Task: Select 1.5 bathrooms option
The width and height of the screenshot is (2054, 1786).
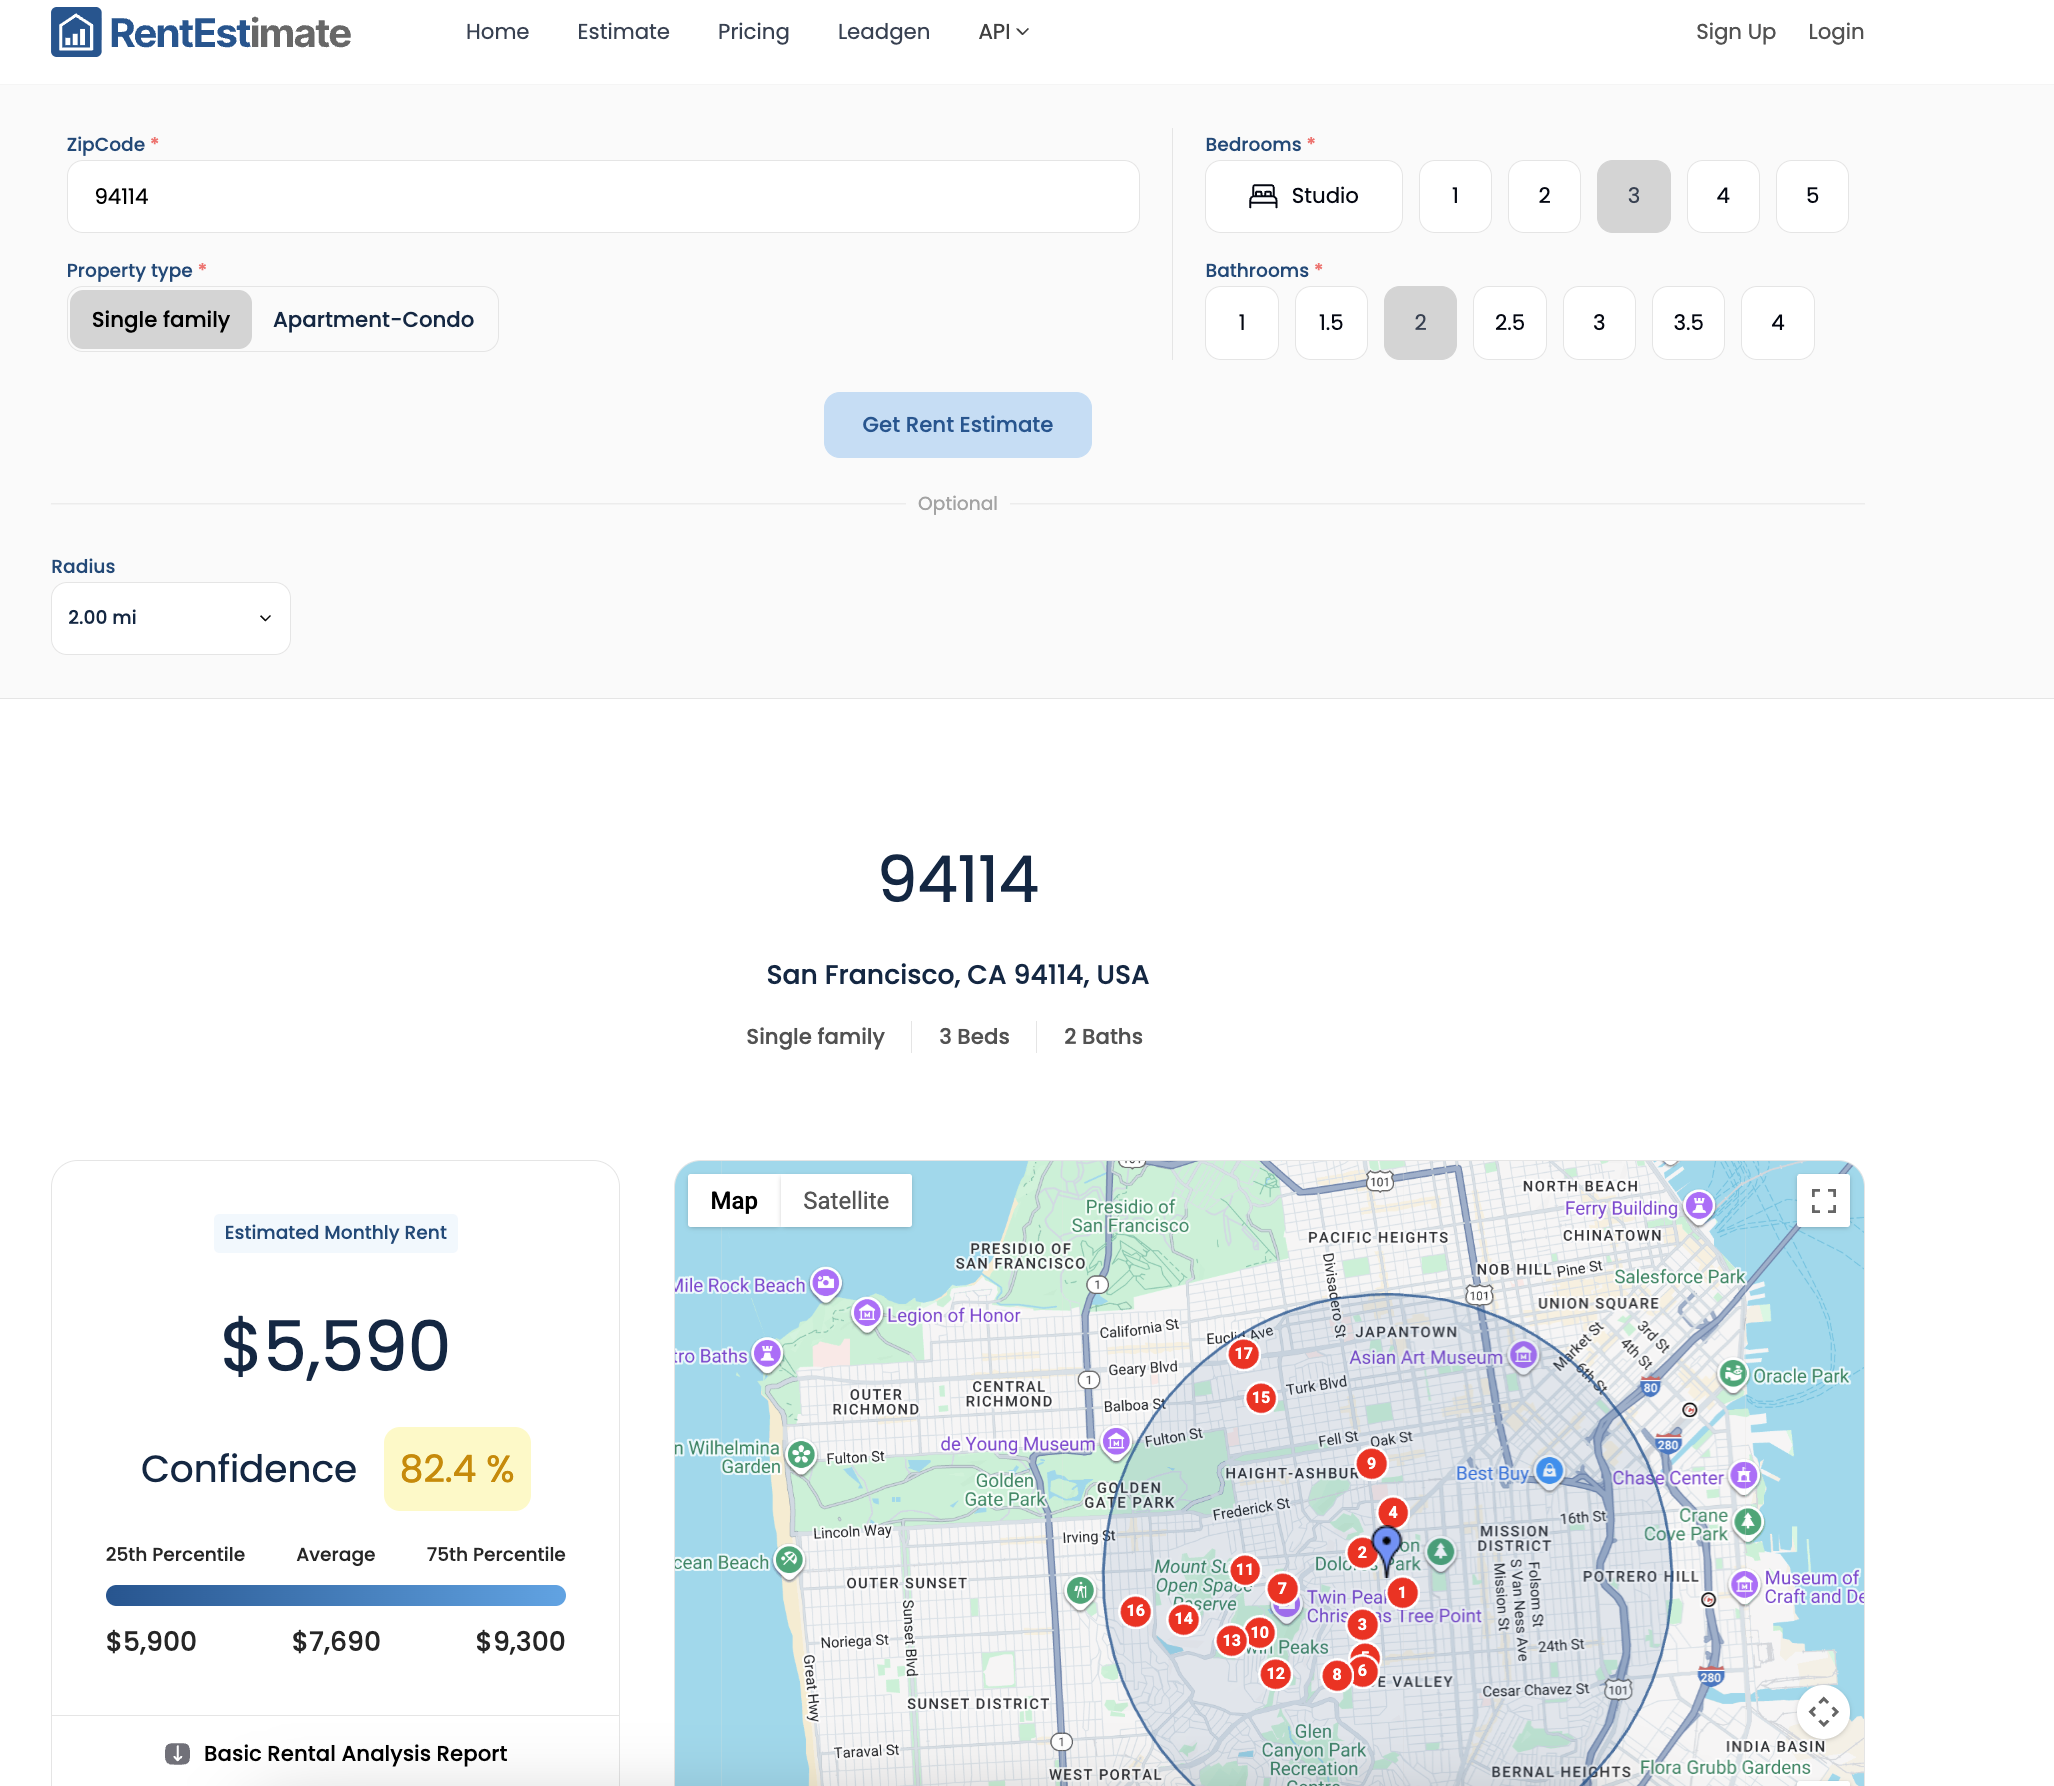Action: coord(1331,323)
